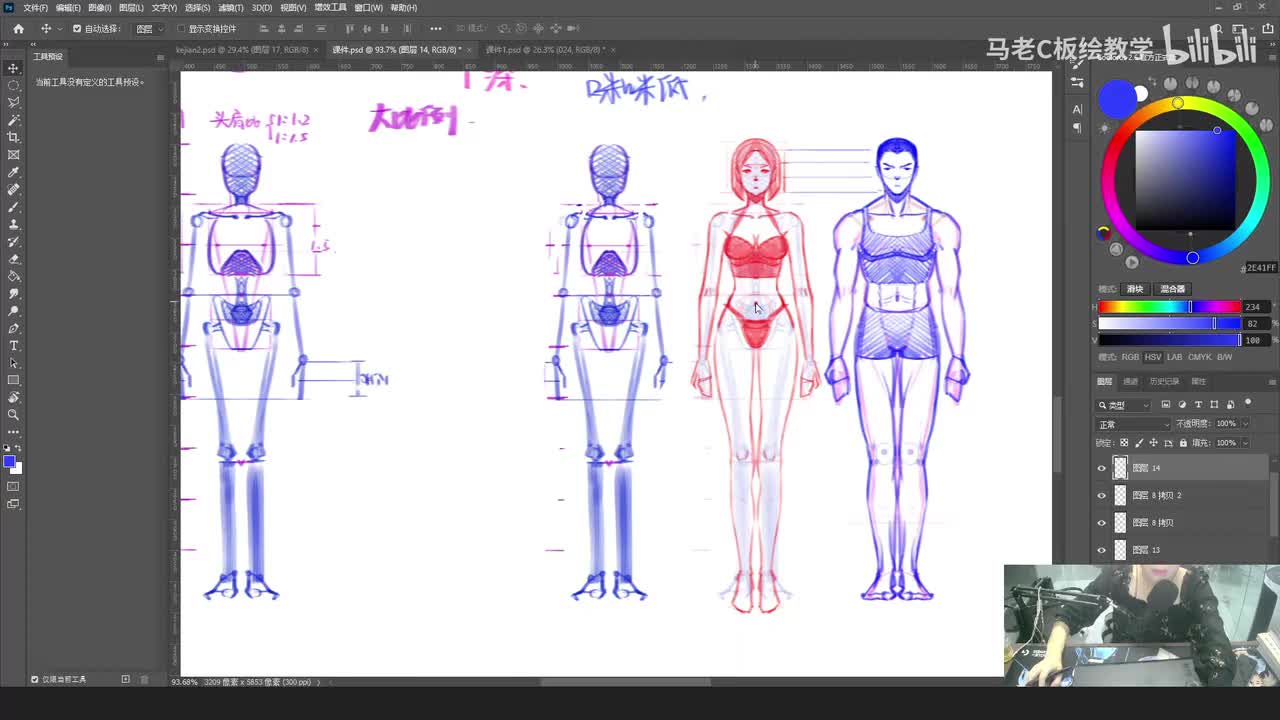Click the 滑块 button in color panel
Image resolution: width=1280 pixels, height=720 pixels.
tap(1135, 289)
